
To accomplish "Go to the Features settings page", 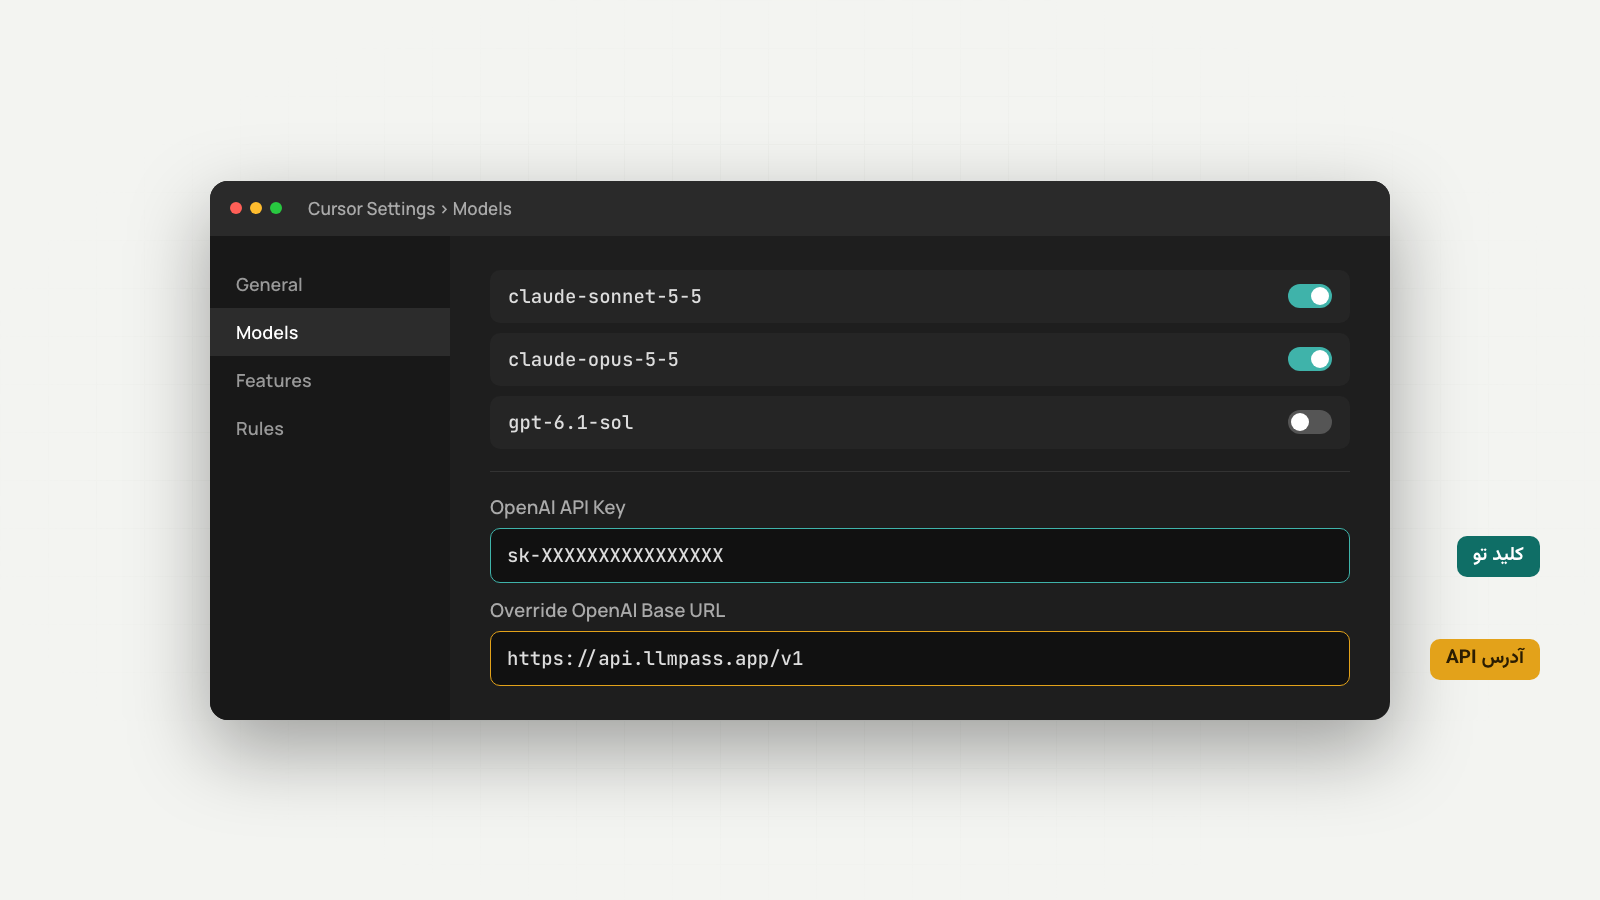I will coord(330,380).
